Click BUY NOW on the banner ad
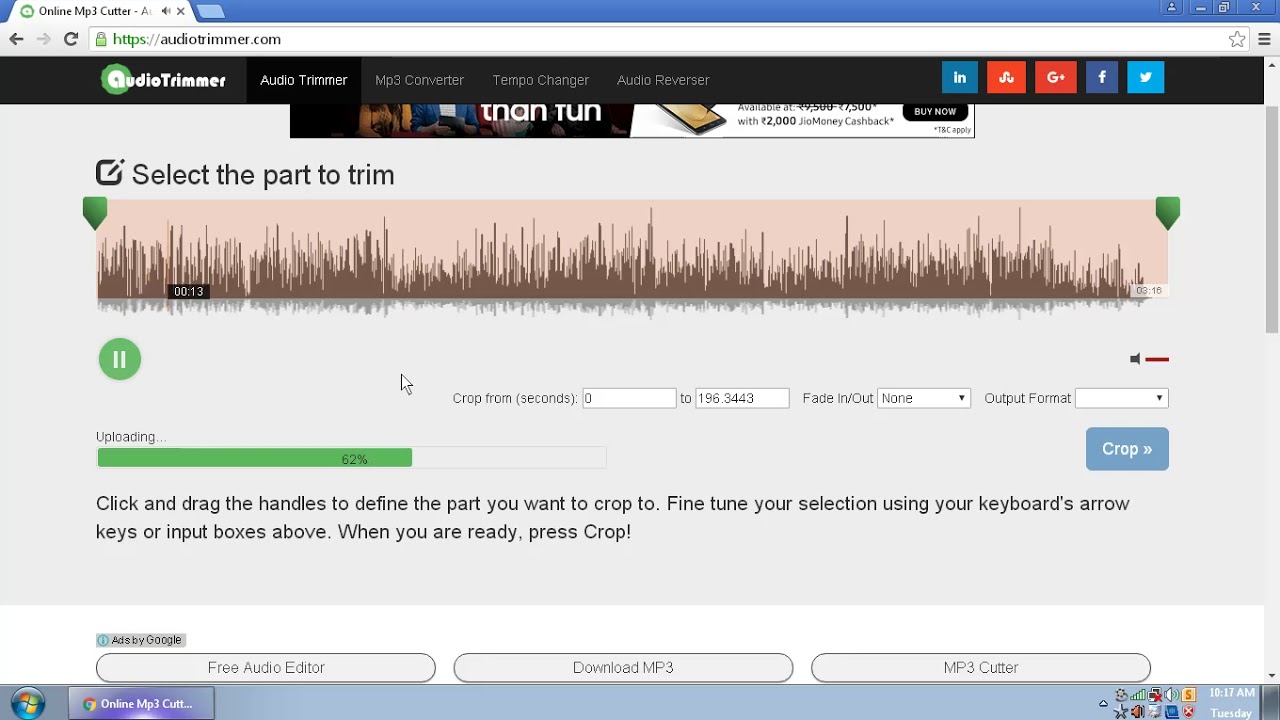The height and width of the screenshot is (720, 1280). coord(935,111)
